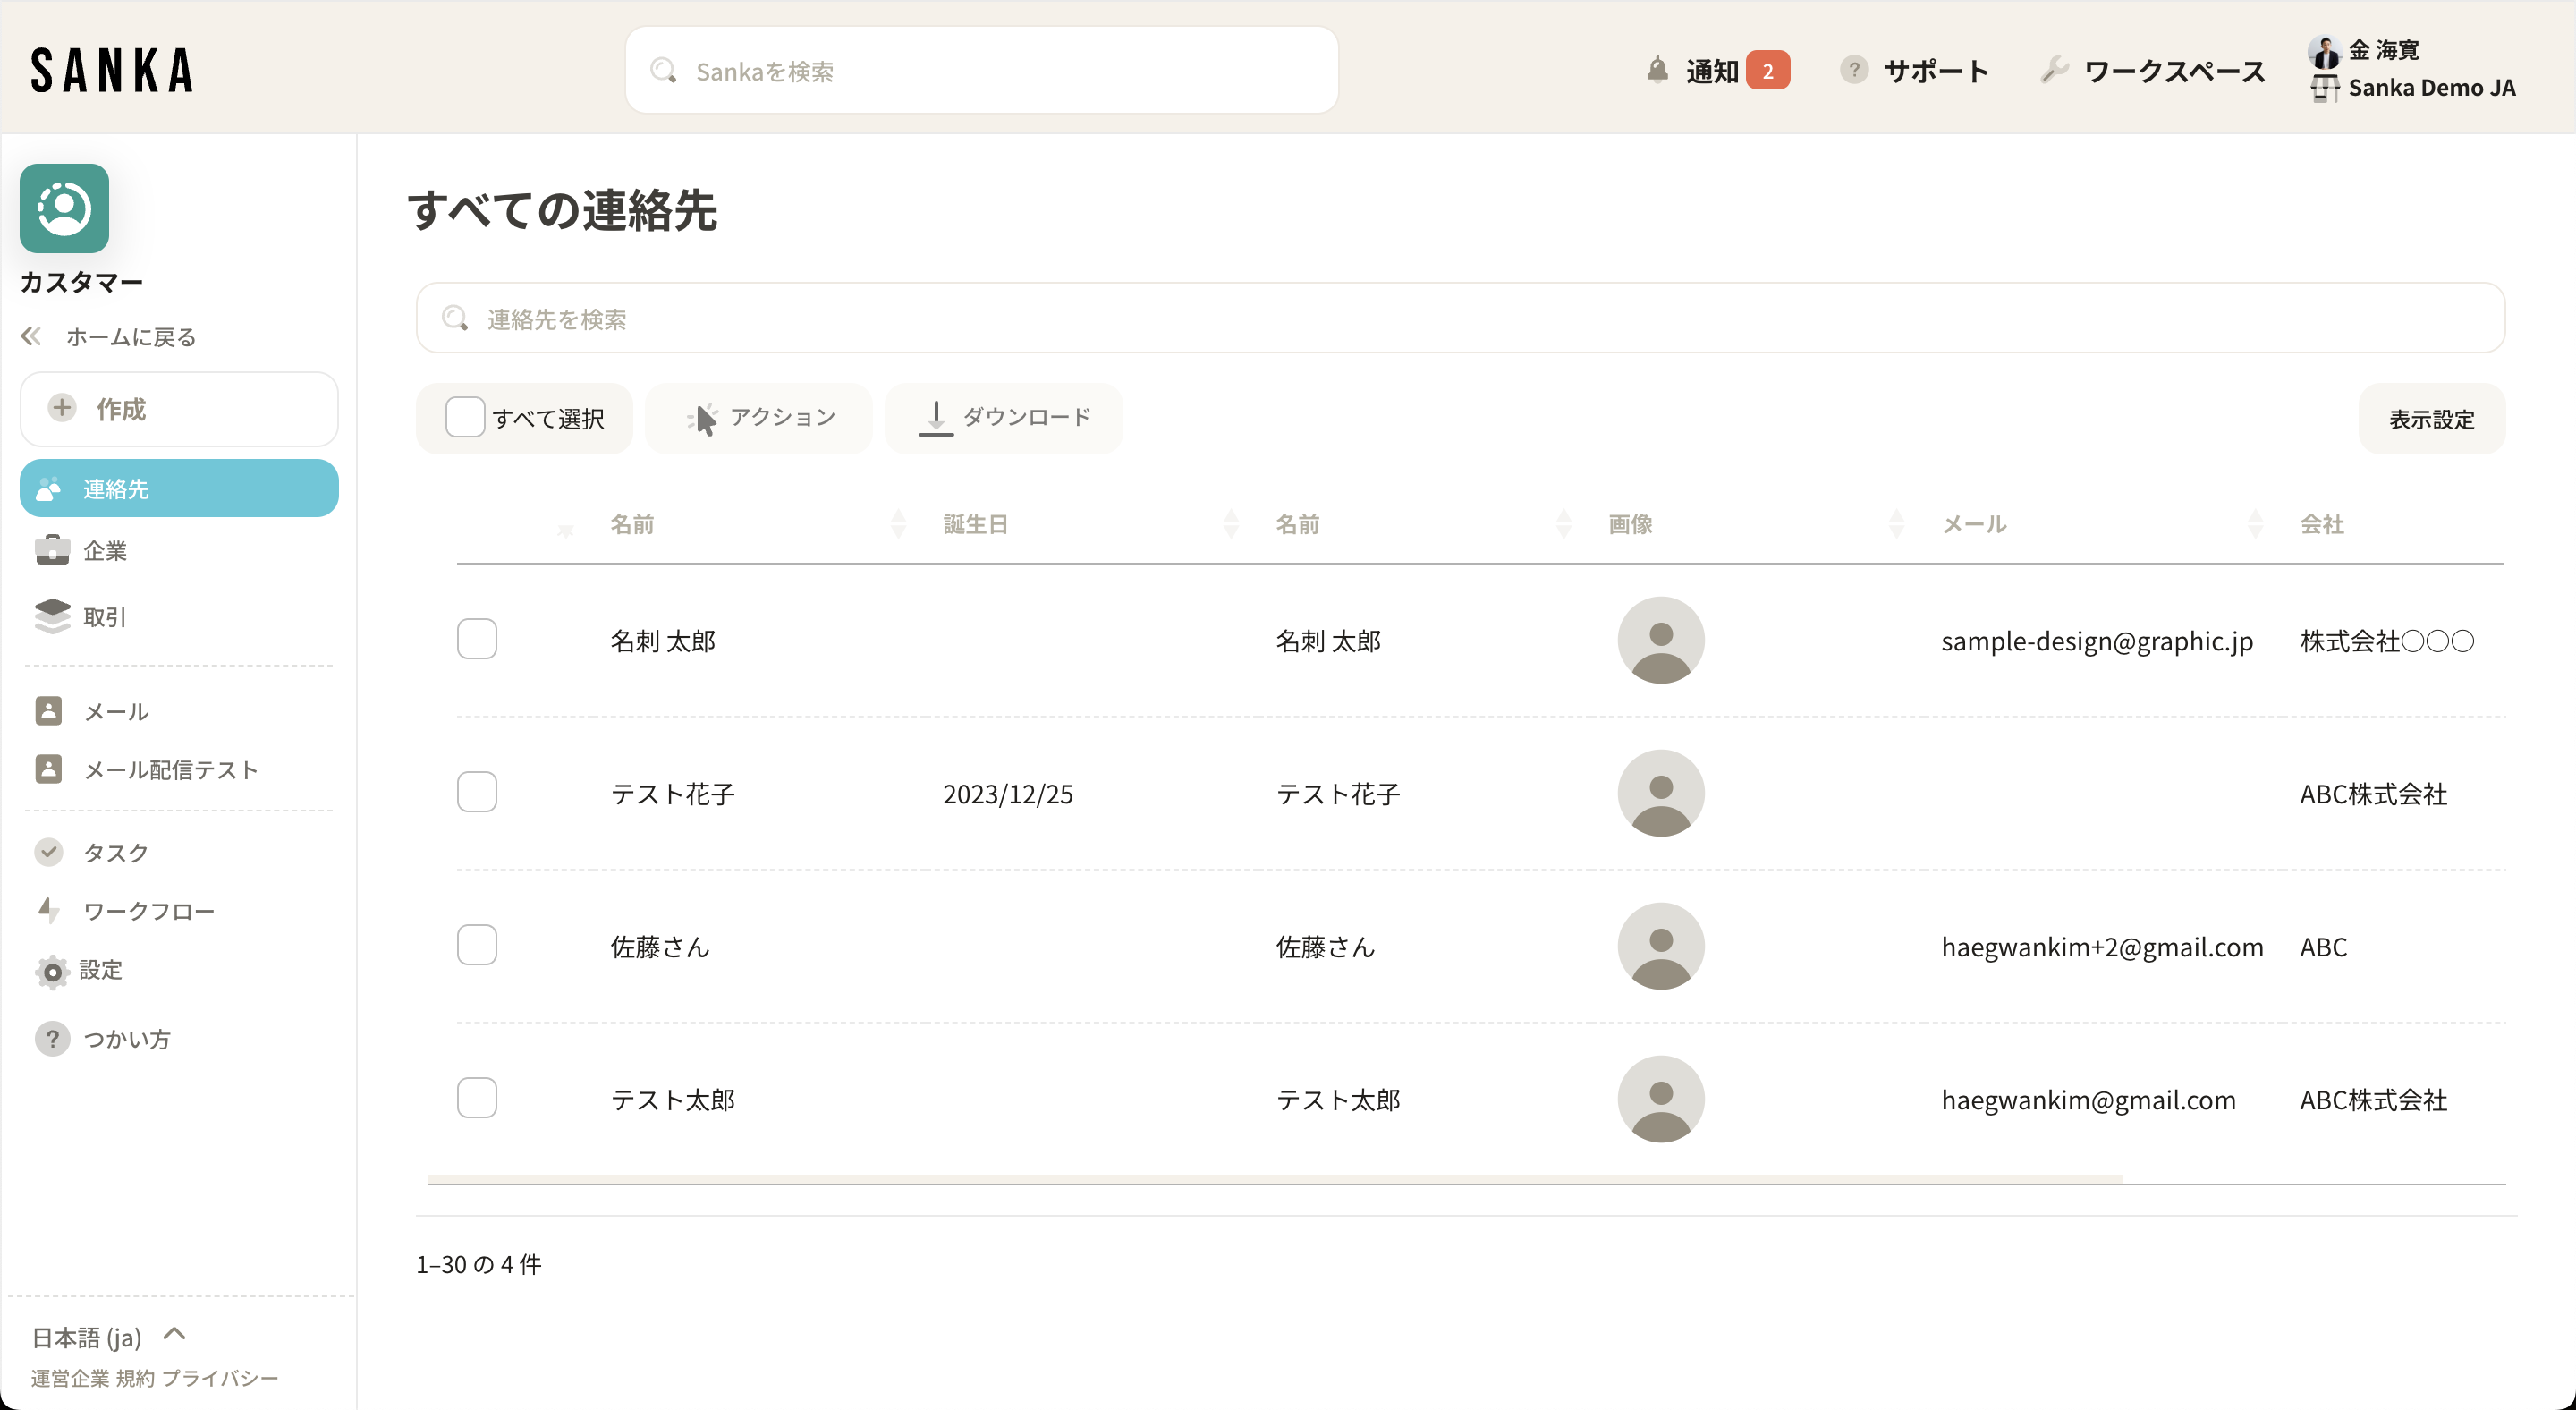Click the 表示設定 button

point(2431,419)
